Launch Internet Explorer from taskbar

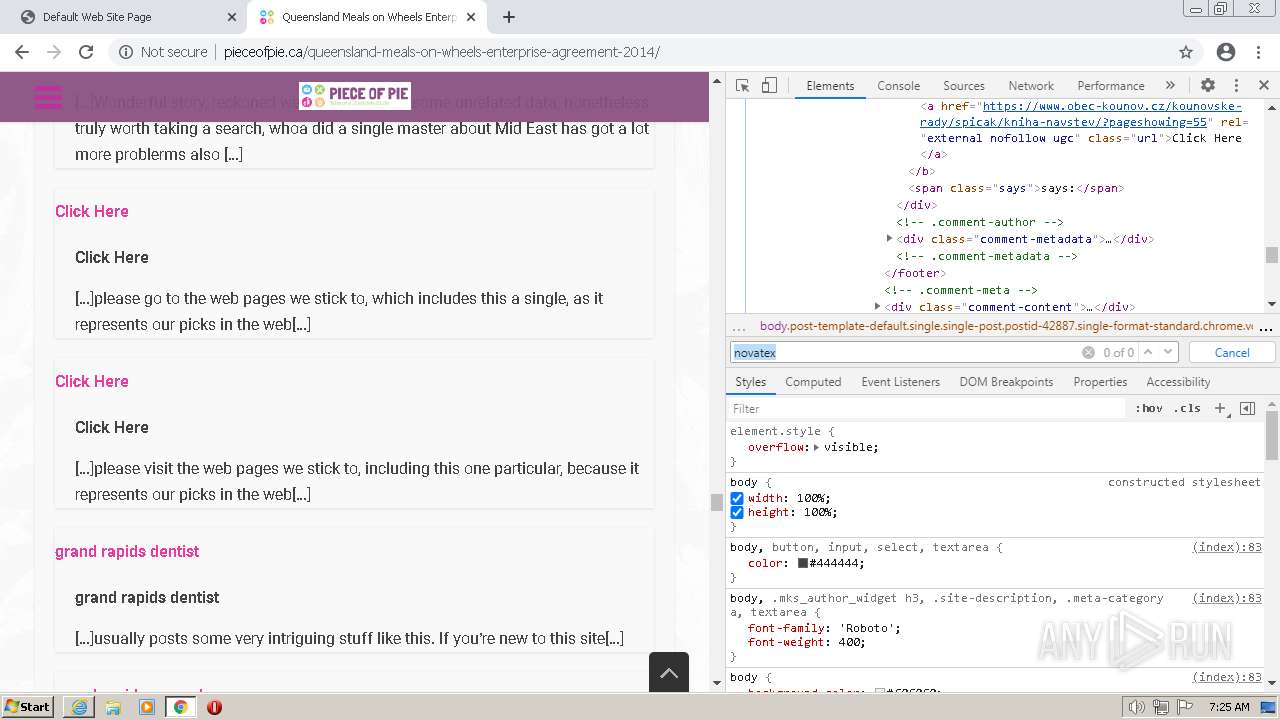click(79, 707)
